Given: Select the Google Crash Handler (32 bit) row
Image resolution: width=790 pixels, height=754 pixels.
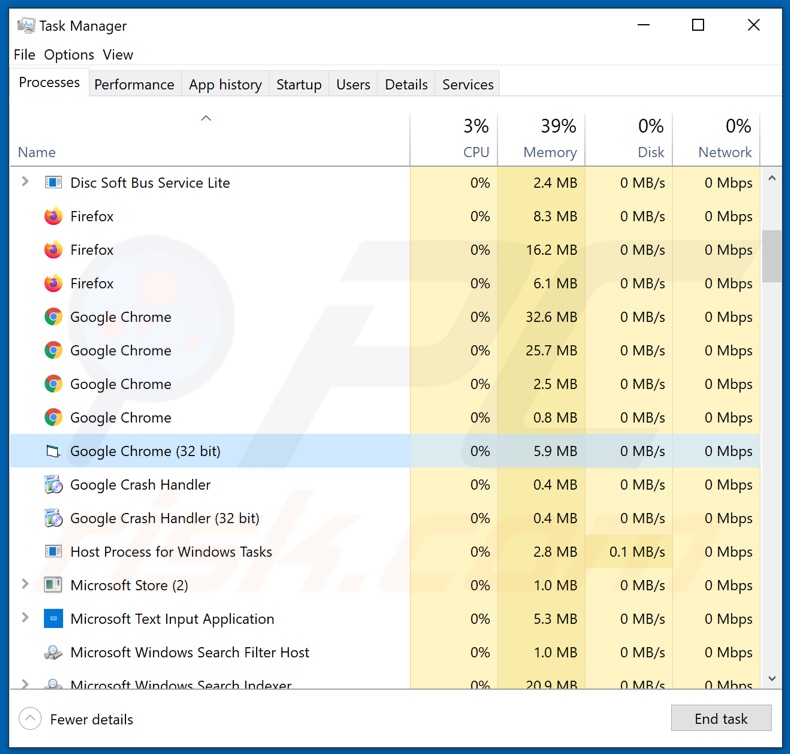Looking at the screenshot, I should pyautogui.click(x=385, y=518).
